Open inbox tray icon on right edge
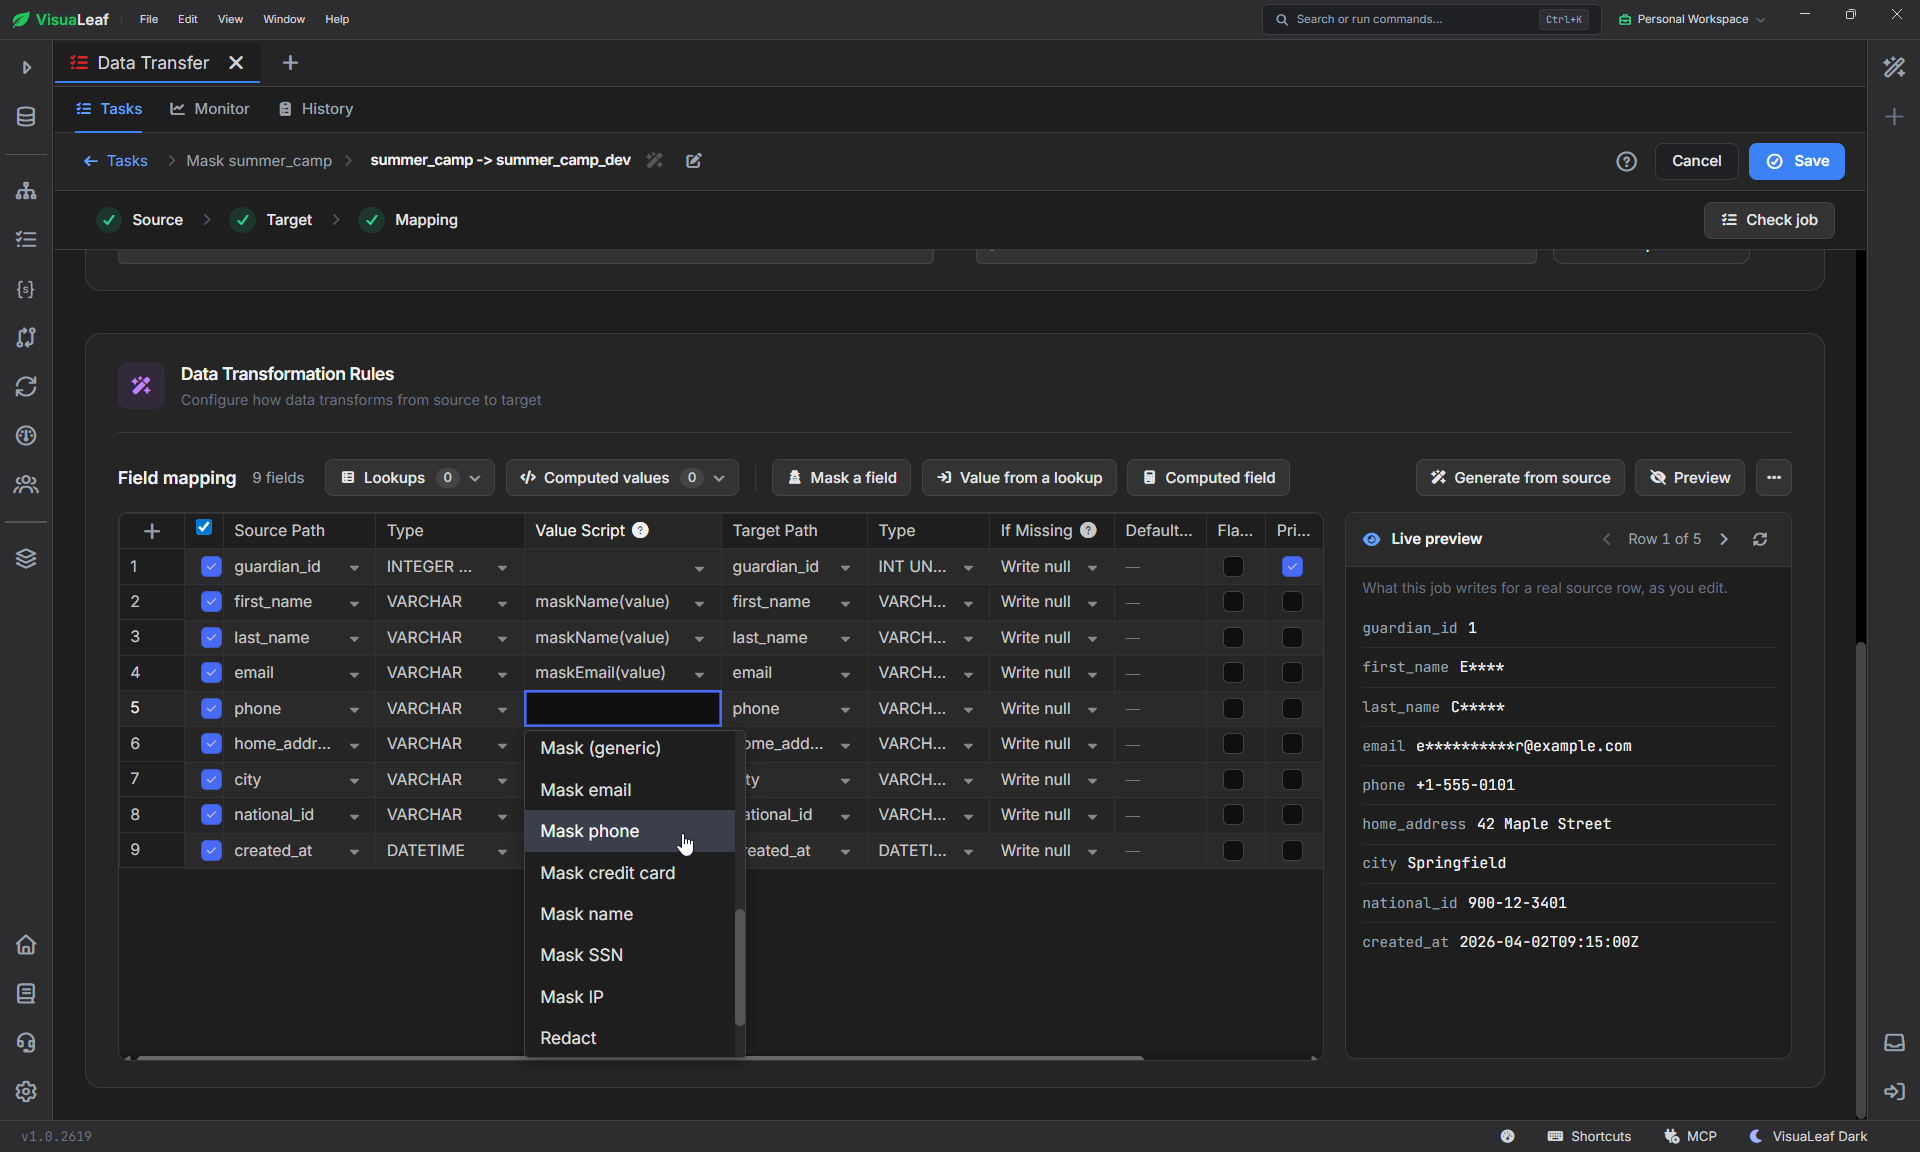 pyautogui.click(x=1894, y=1043)
